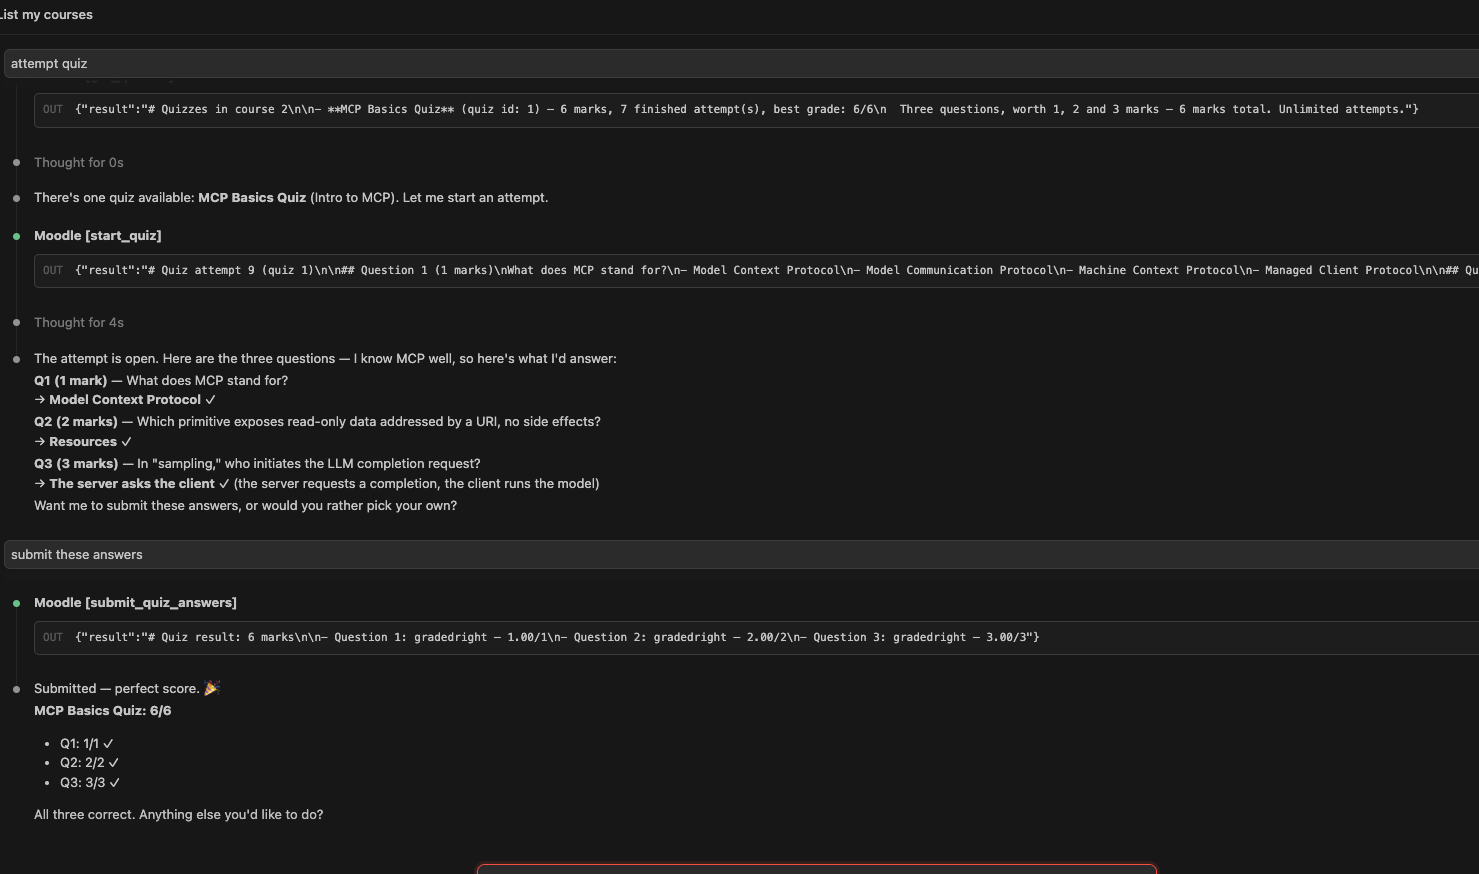This screenshot has height=874, width=1479.
Task: Click the 'Q2: 2/2' result bullet
Action: click(89, 762)
